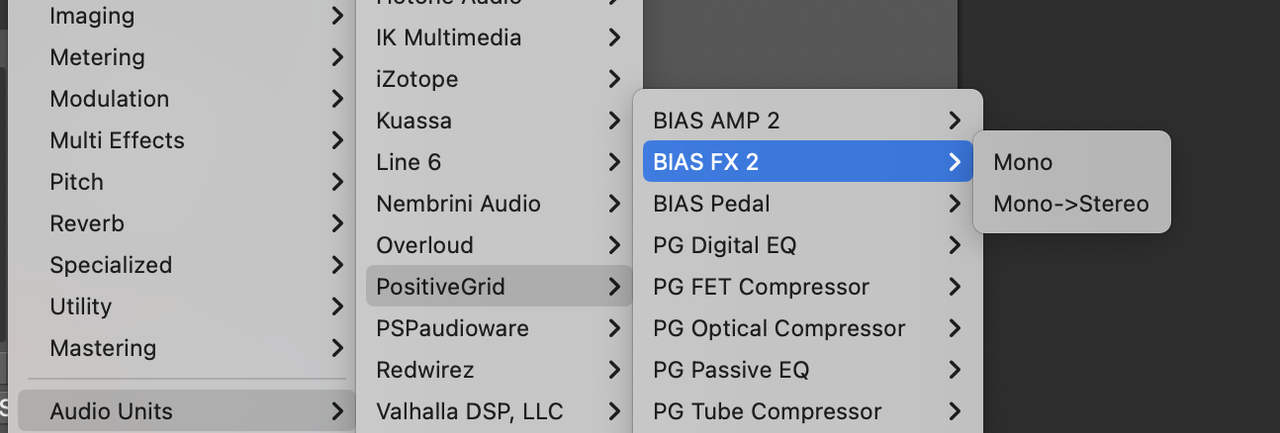Choose Mono->Stereo for BIAS FX 2
Screen dimensions: 1280x433
(1071, 204)
